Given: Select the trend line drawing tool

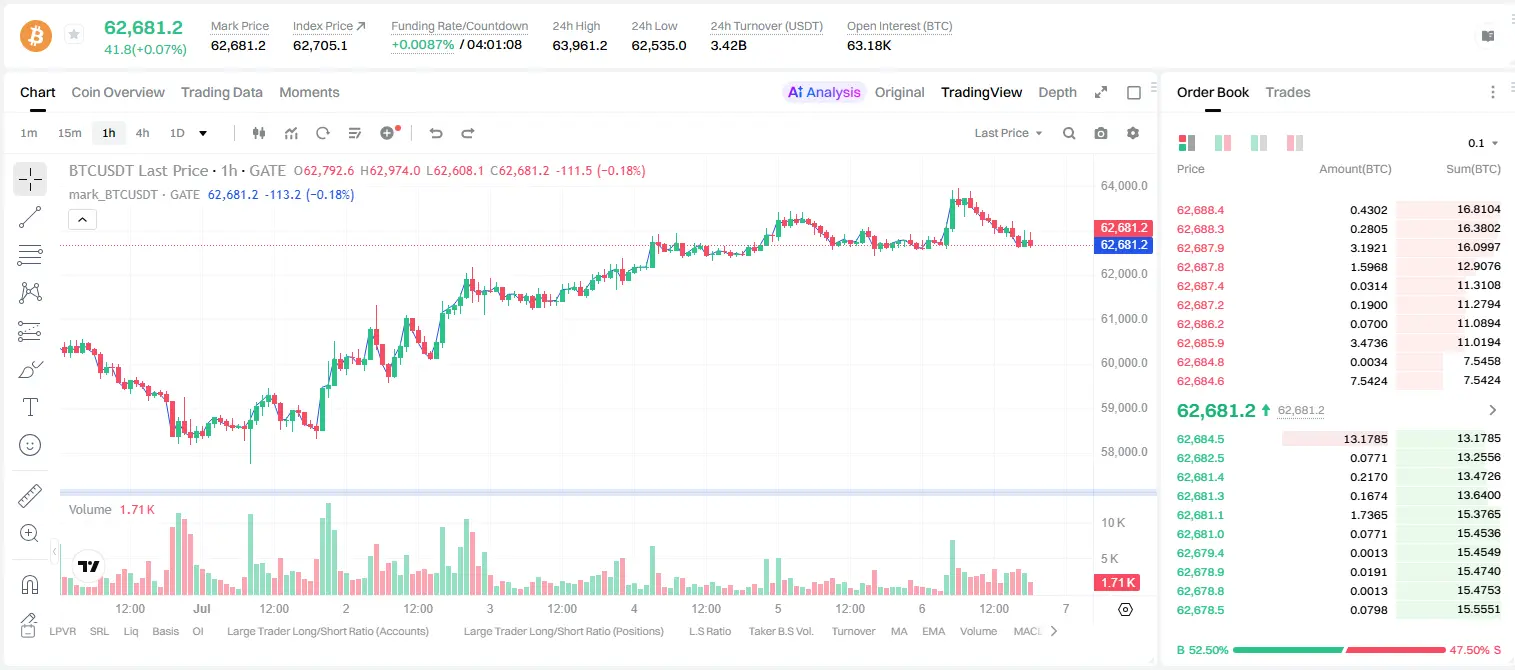Looking at the screenshot, I should (x=30, y=217).
